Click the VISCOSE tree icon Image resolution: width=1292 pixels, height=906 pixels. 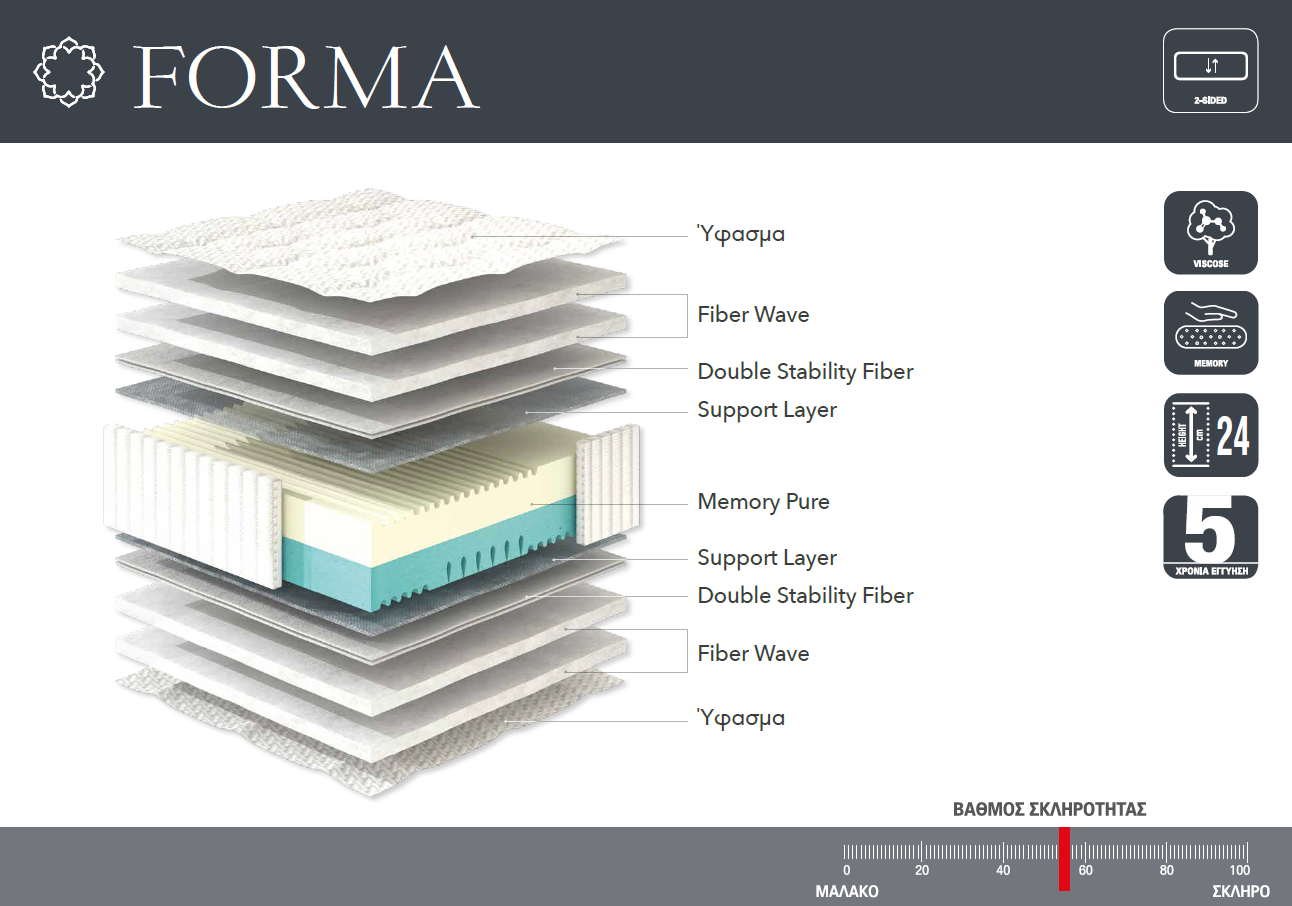(x=1211, y=233)
